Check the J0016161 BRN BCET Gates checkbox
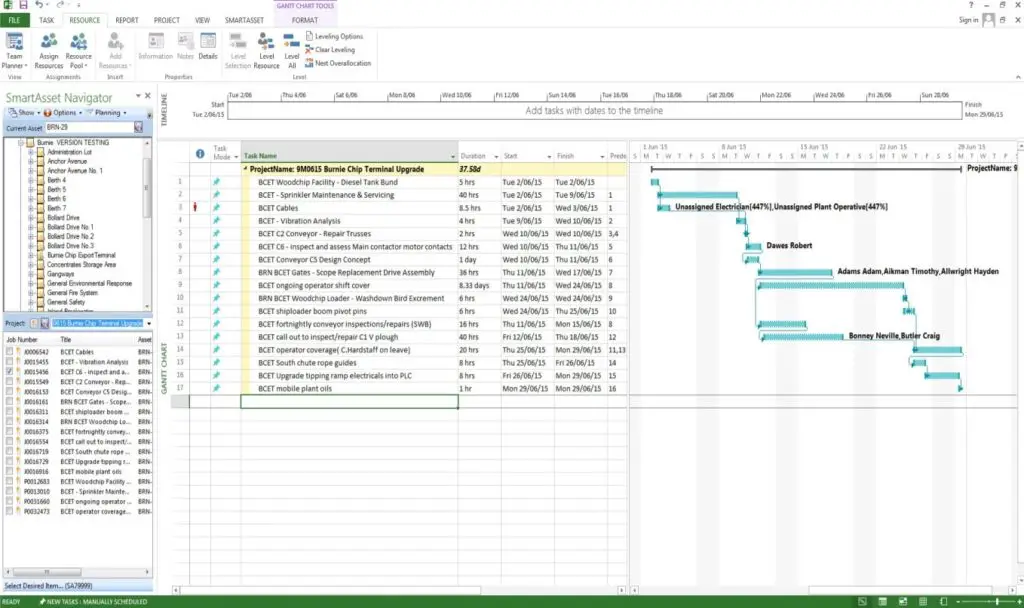The height and width of the screenshot is (608, 1024). (9, 402)
